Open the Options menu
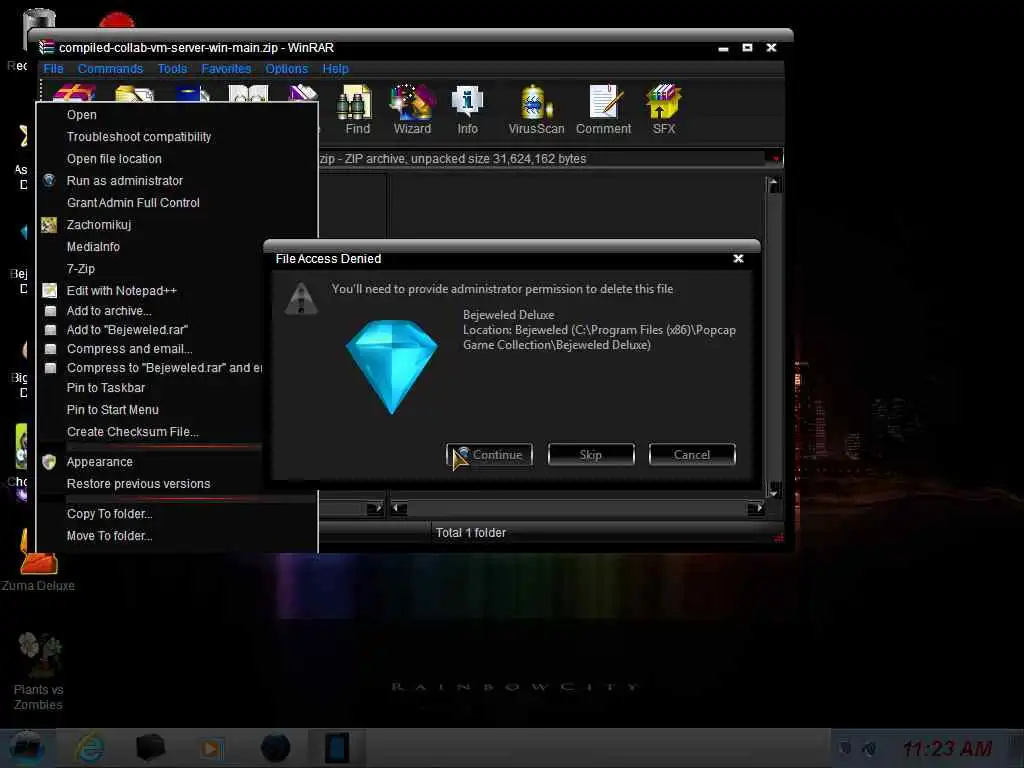1024x768 pixels. pyautogui.click(x=286, y=69)
